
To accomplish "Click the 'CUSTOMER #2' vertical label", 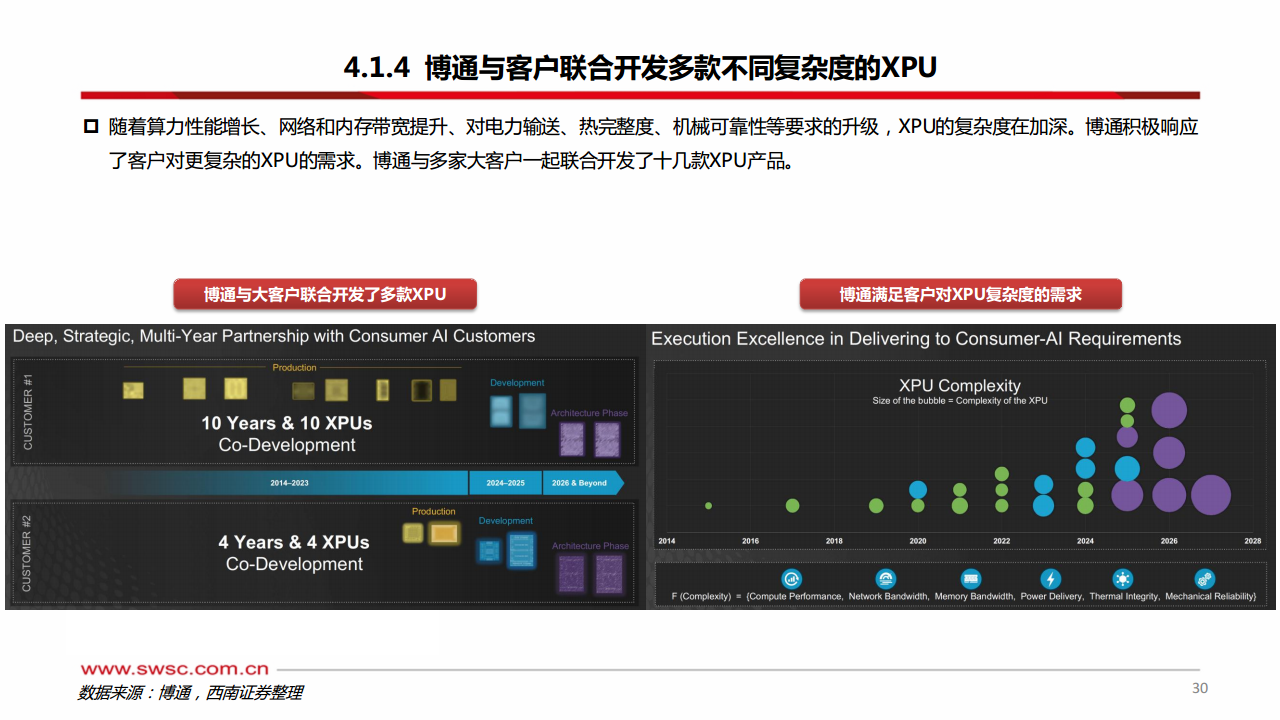I will 28,553.
